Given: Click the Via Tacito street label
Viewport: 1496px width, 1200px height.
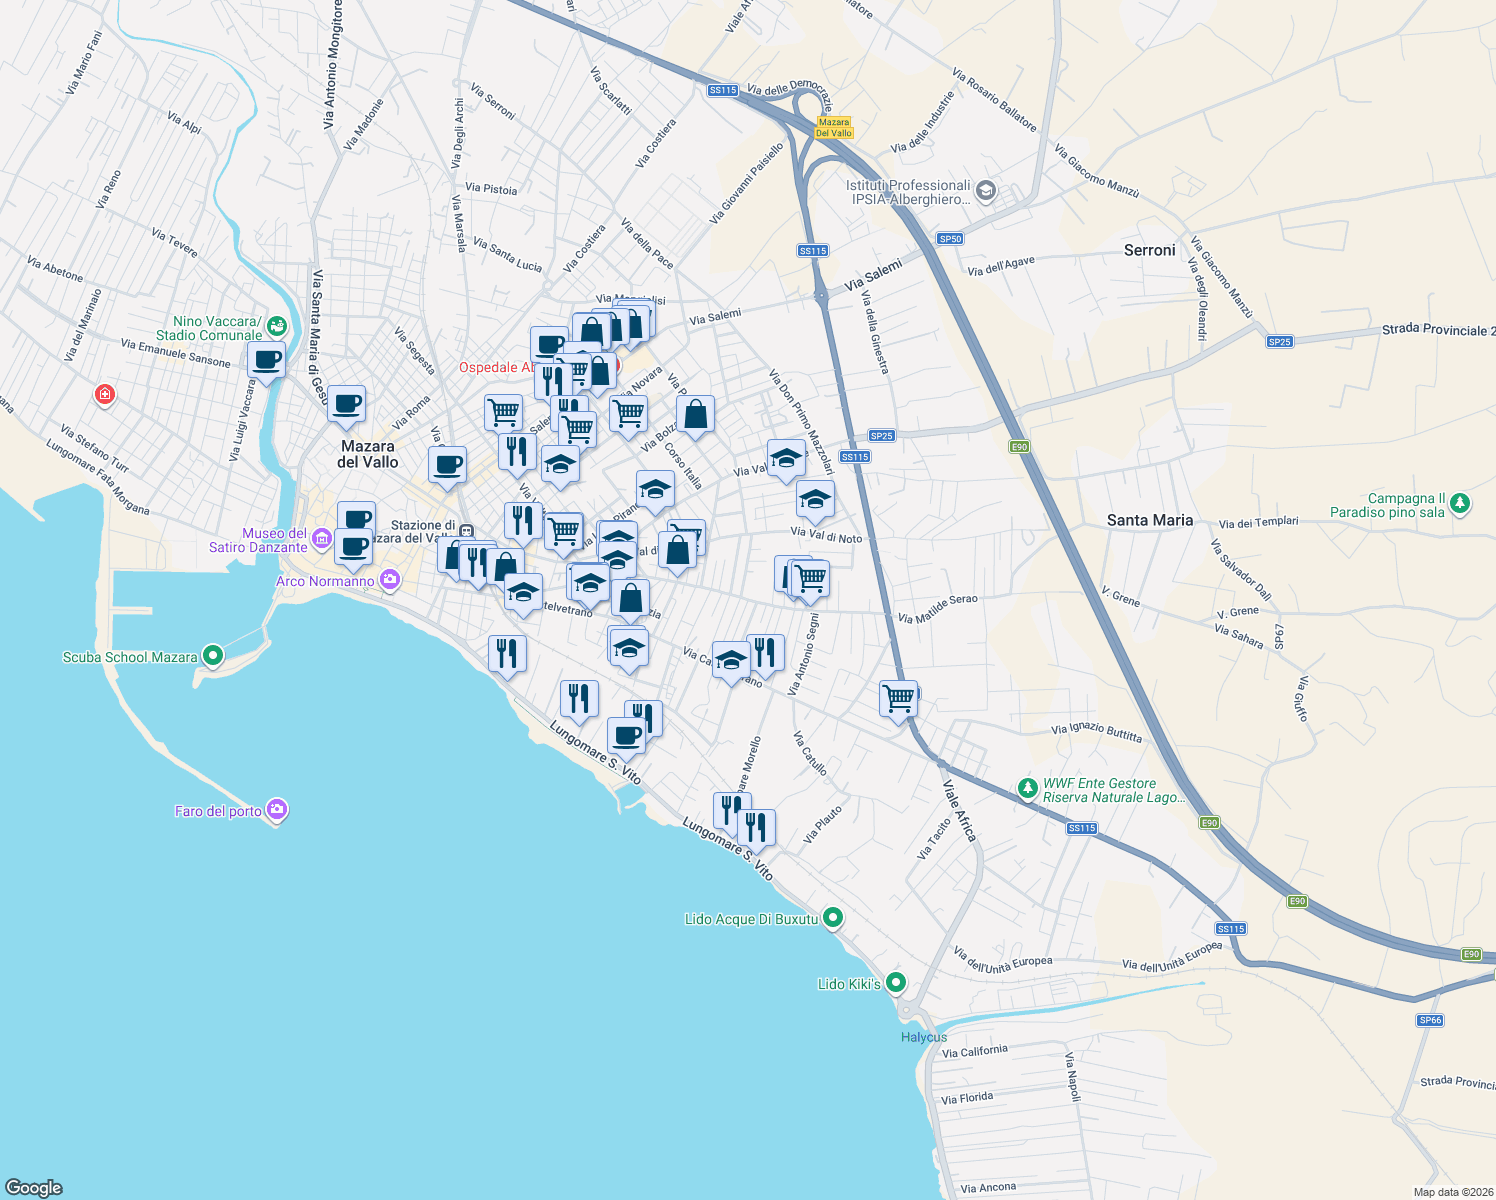Looking at the screenshot, I should [934, 839].
